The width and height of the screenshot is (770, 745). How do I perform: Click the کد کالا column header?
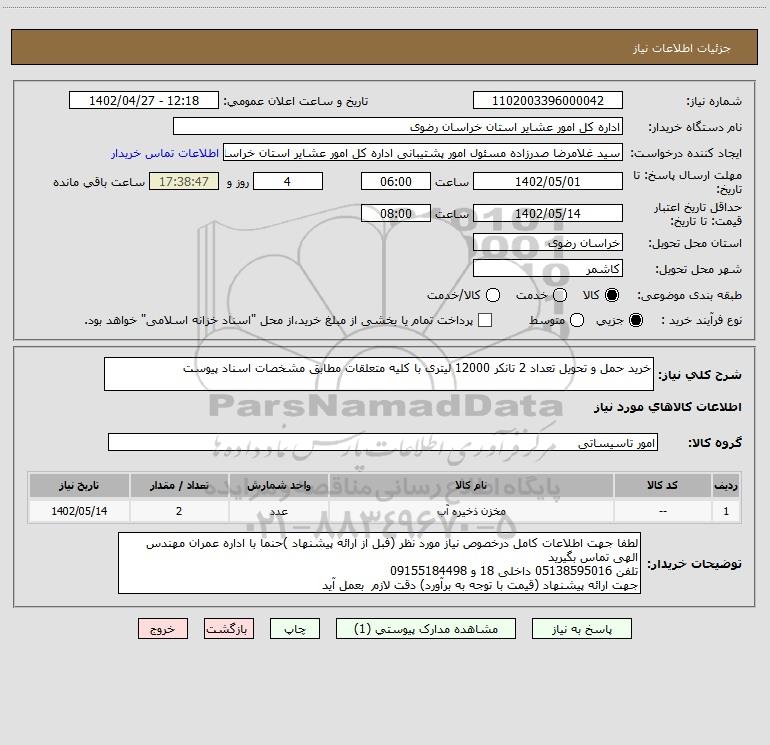662,486
